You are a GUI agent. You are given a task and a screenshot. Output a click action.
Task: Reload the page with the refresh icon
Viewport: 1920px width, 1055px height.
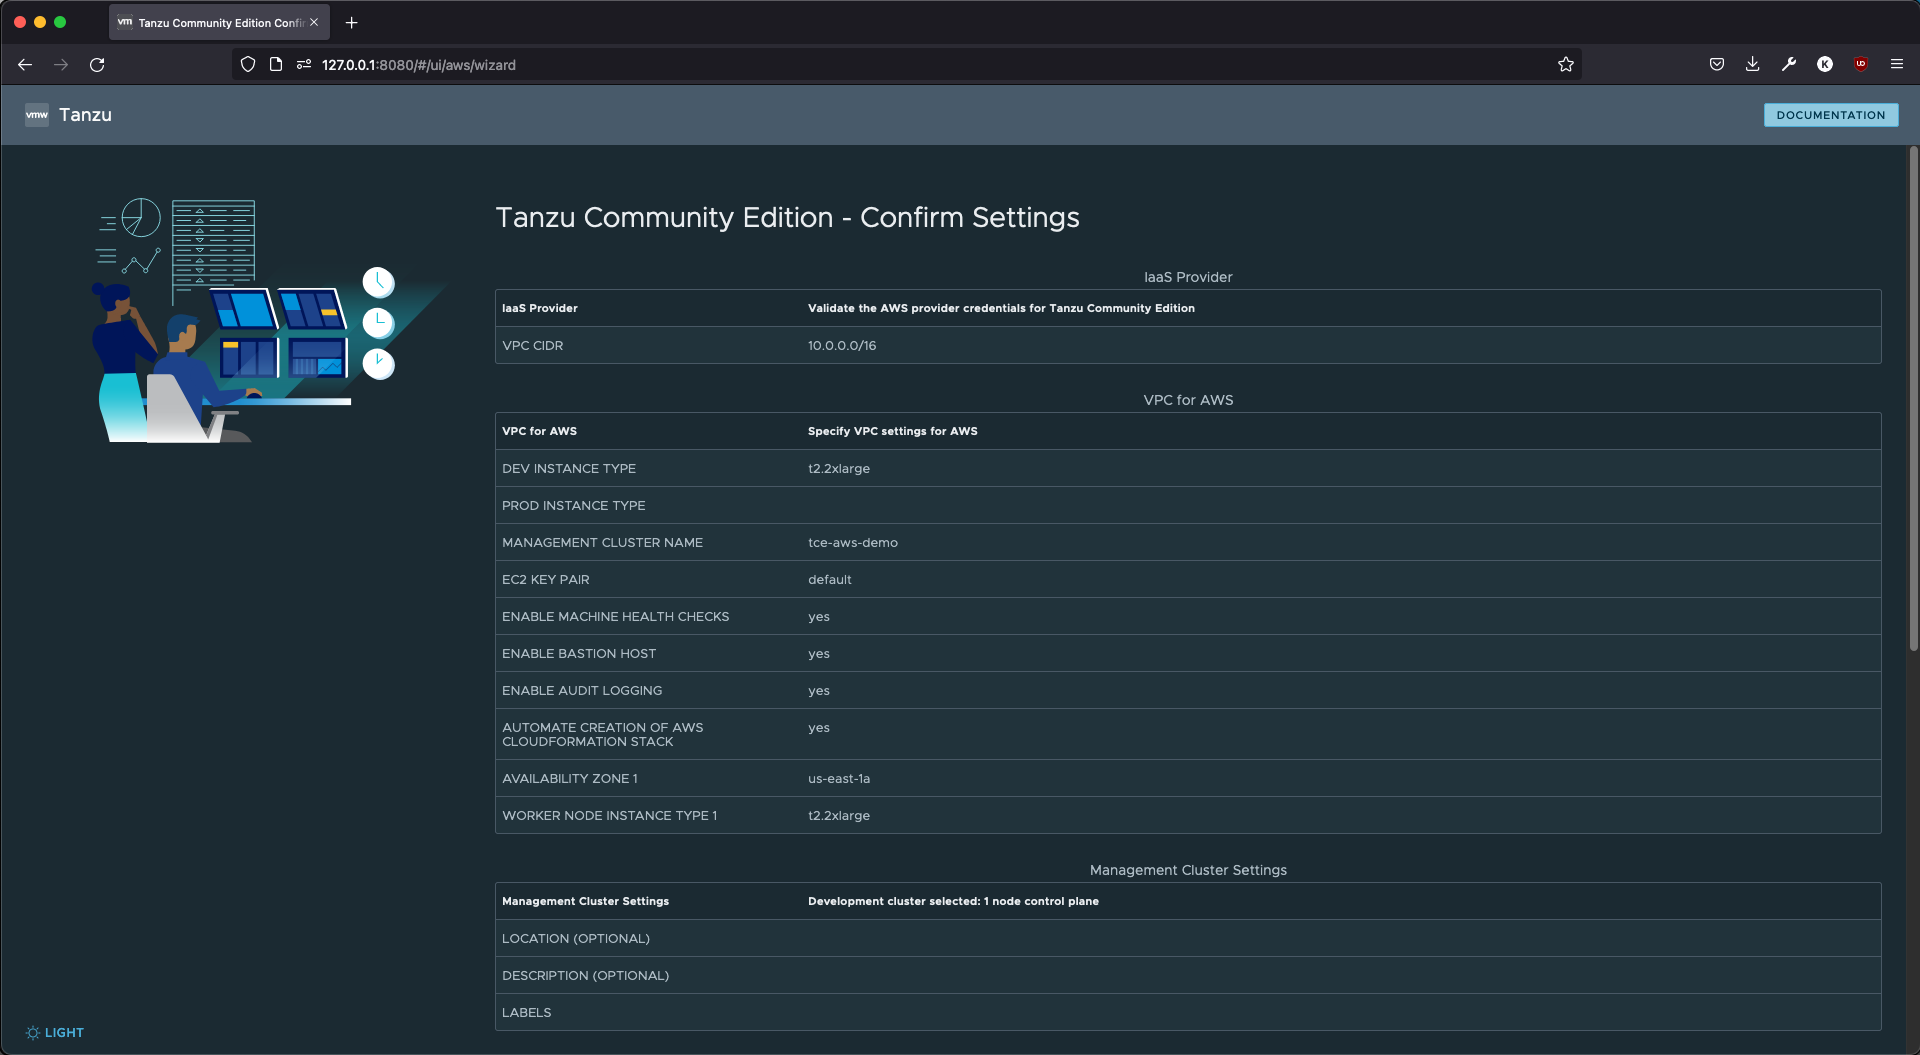(x=97, y=65)
